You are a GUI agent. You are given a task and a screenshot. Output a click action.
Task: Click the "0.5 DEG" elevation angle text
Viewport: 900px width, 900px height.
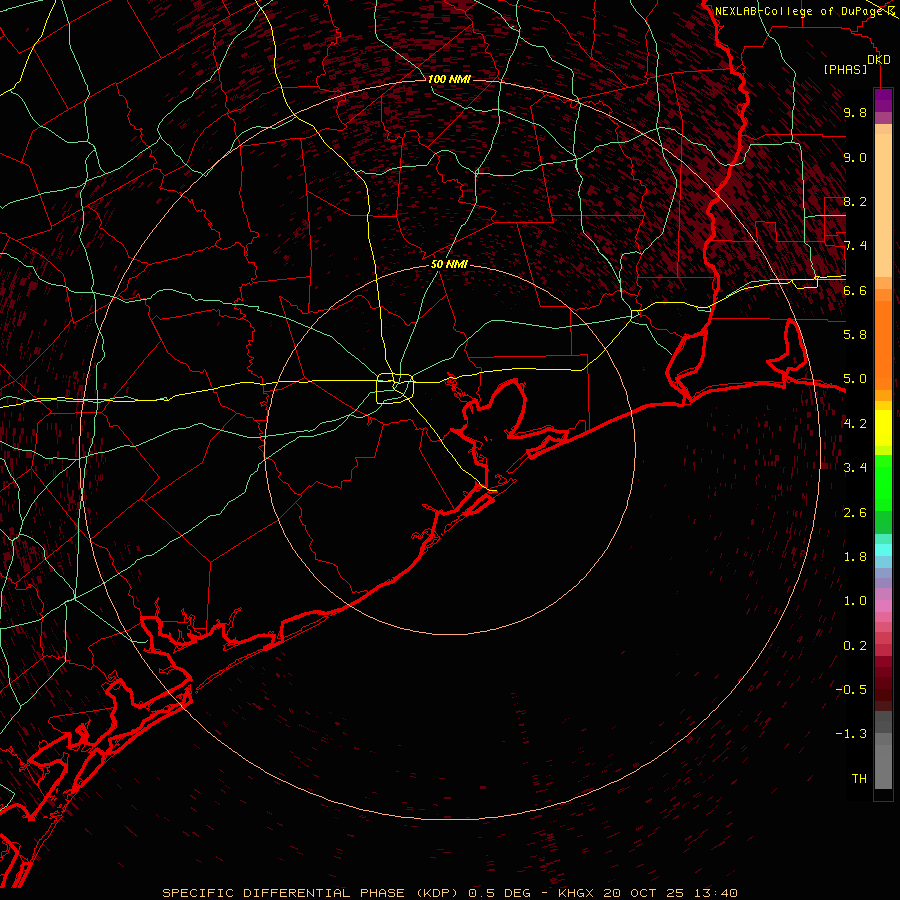[x=499, y=893]
